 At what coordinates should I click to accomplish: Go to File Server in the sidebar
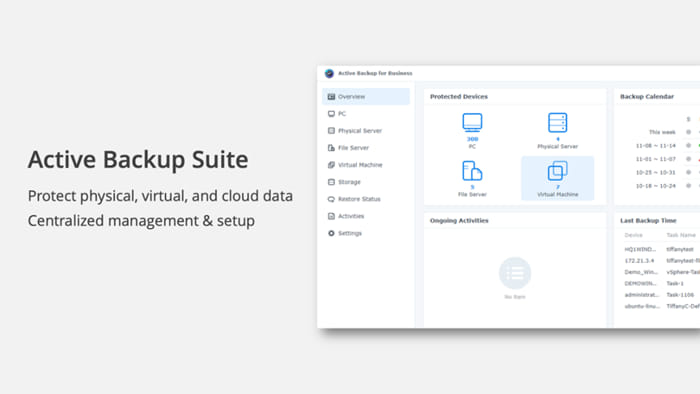[x=366, y=148]
